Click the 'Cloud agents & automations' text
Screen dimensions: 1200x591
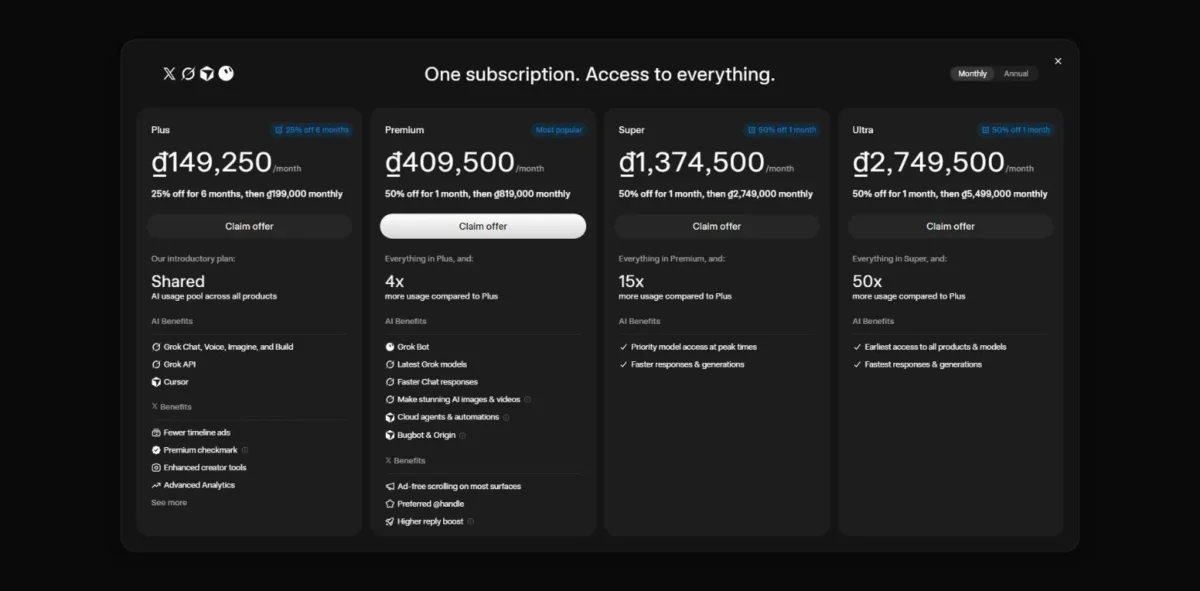pos(448,417)
